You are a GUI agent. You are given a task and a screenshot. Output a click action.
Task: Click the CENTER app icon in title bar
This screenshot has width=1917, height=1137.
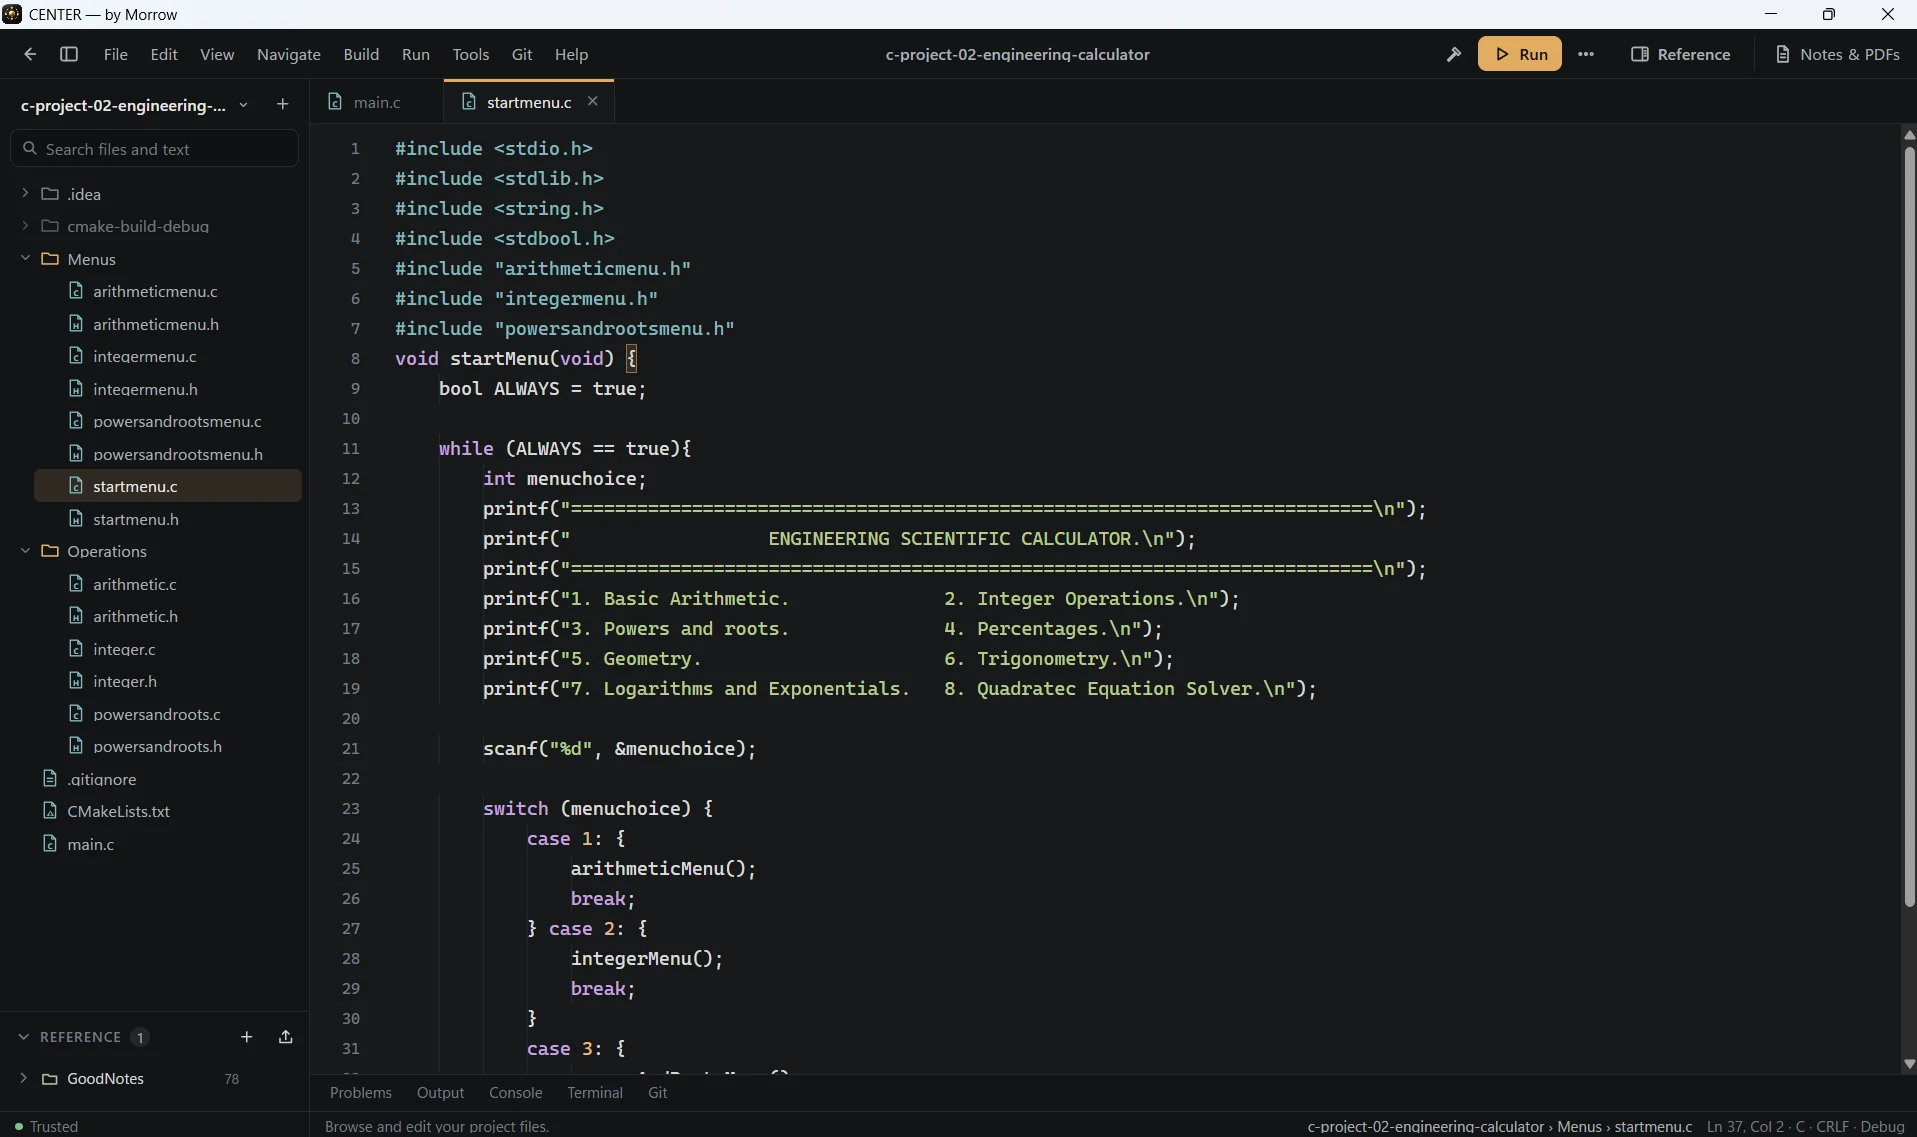tap(12, 14)
